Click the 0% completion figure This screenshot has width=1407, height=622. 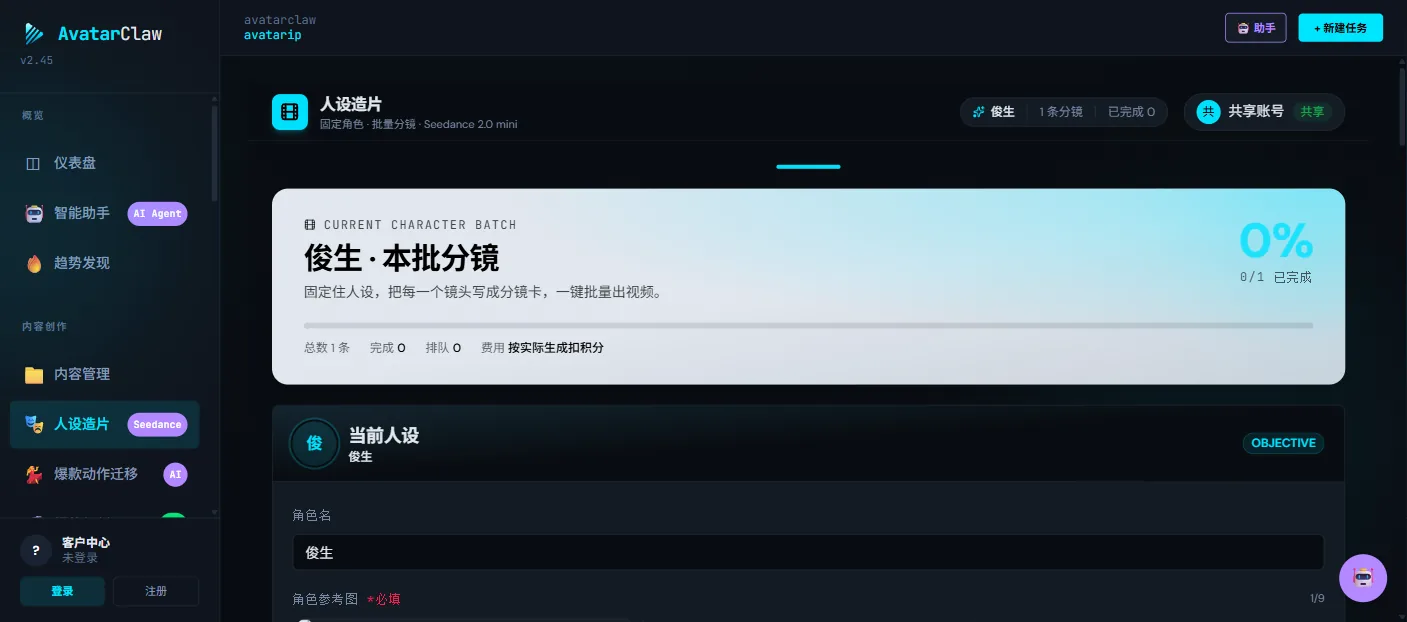(1276, 241)
